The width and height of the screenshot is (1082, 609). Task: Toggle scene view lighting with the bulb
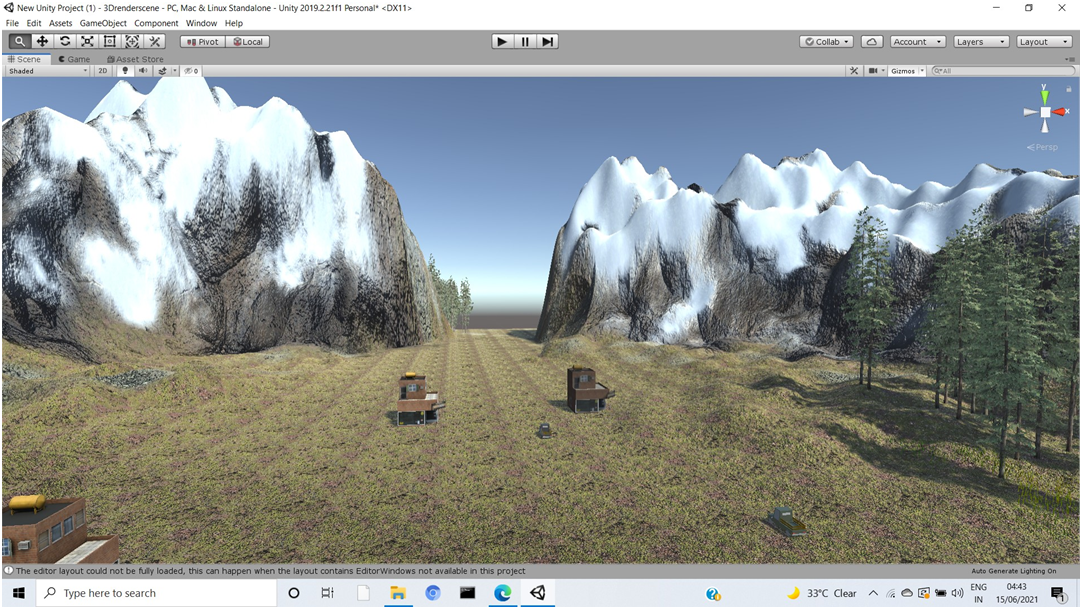click(124, 70)
